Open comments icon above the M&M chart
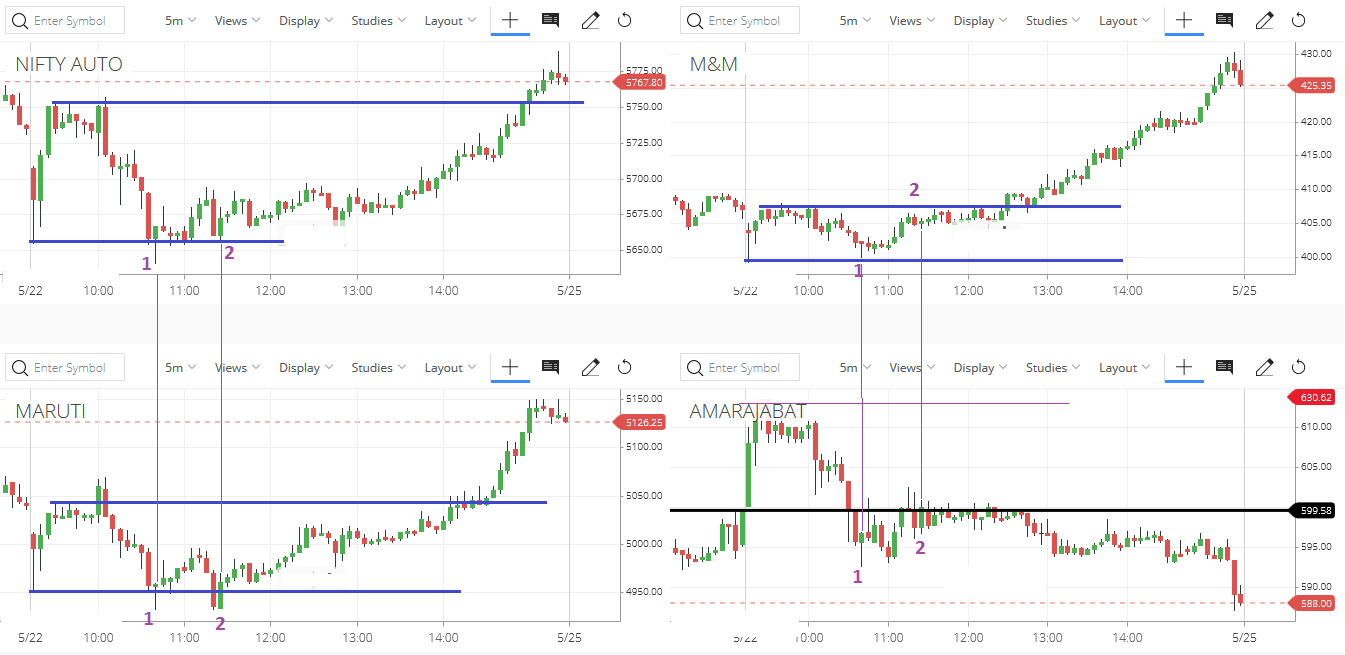Viewport: 1345px width, 655px height. 1224,20
